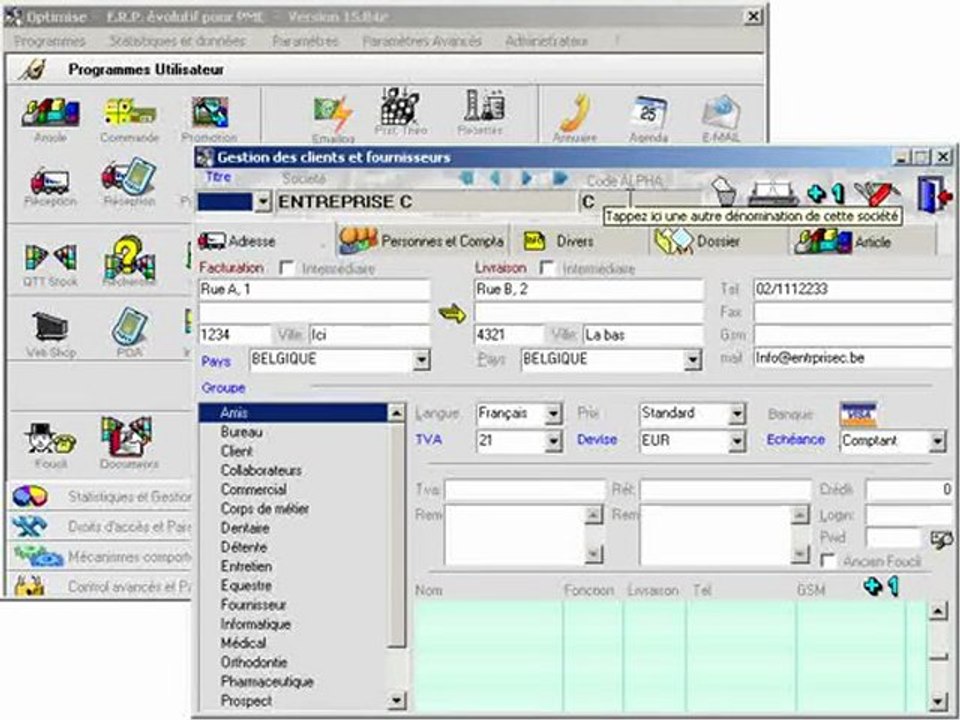Switch to the Dossier tab

point(718,241)
